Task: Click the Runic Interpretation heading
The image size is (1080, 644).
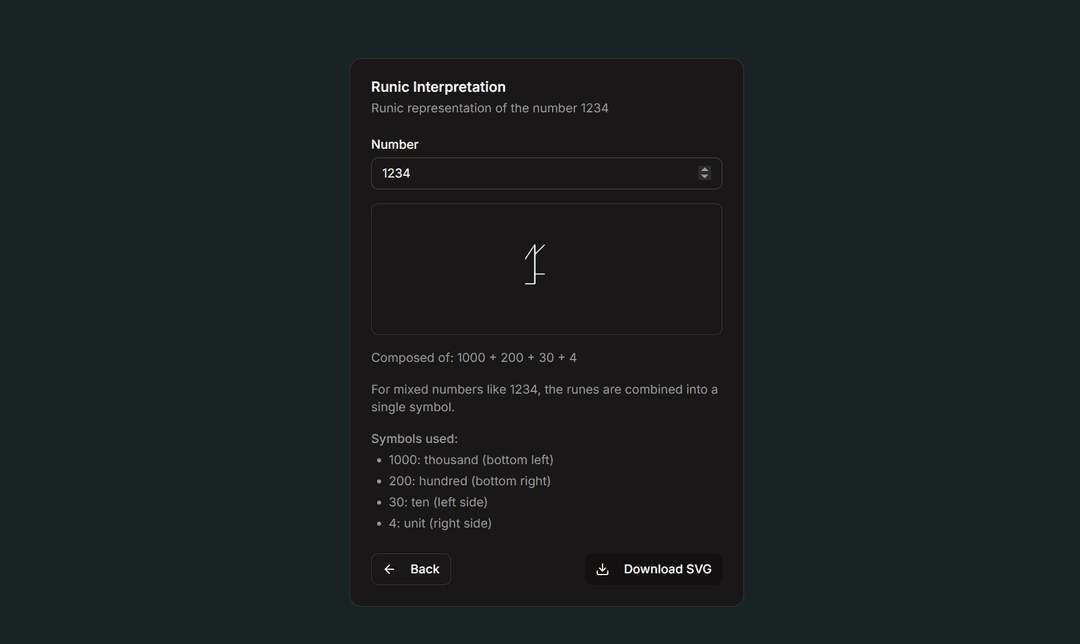Action: point(438,87)
